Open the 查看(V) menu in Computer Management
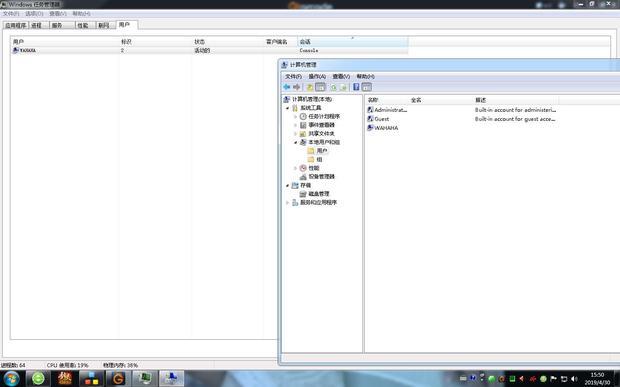Image resolution: width=620 pixels, height=387 pixels. (341, 76)
